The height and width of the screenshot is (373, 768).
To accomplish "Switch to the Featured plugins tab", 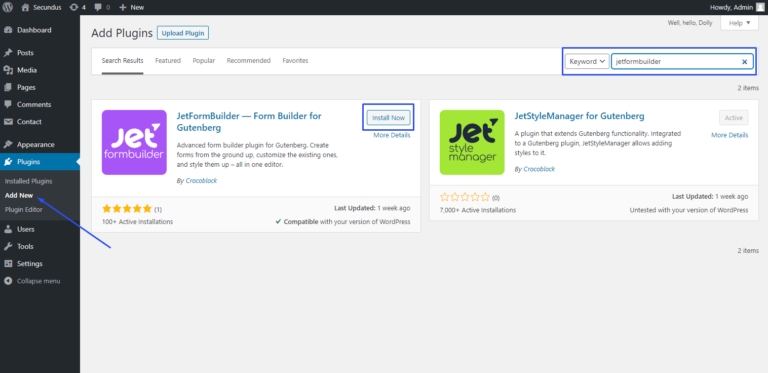I will click(x=168, y=61).
